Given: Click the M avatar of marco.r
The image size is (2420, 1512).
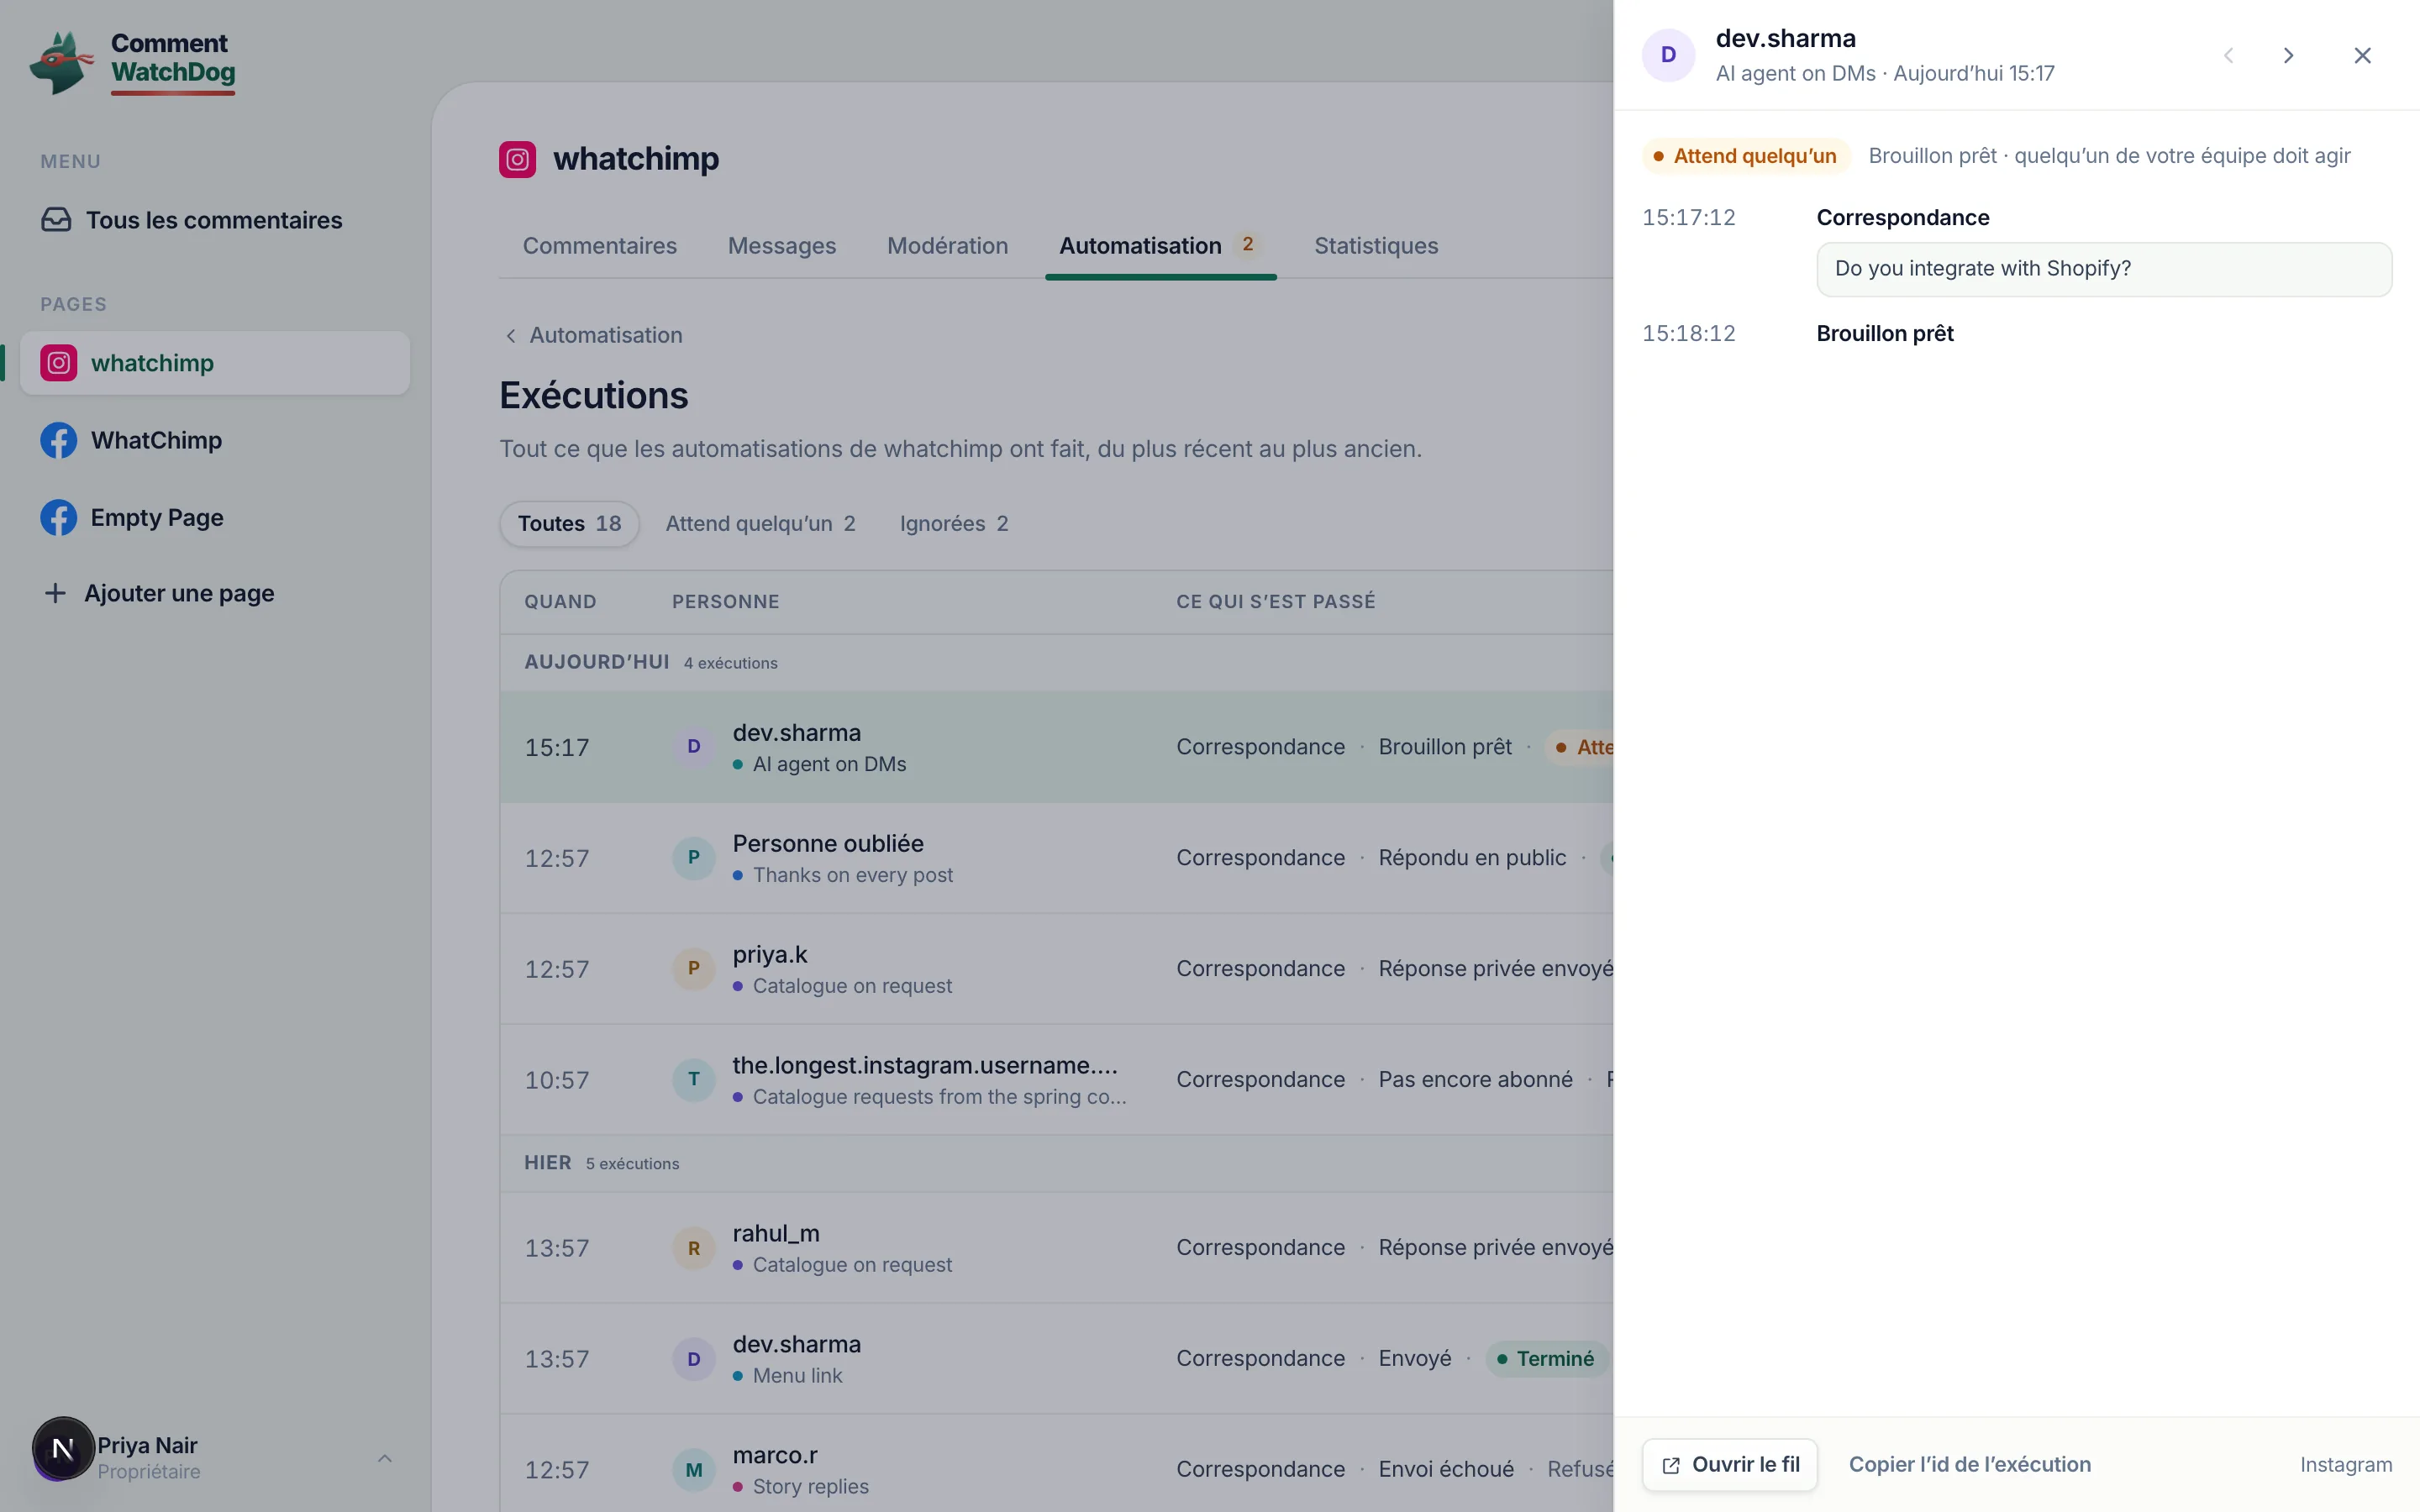Looking at the screenshot, I should click(x=693, y=1470).
